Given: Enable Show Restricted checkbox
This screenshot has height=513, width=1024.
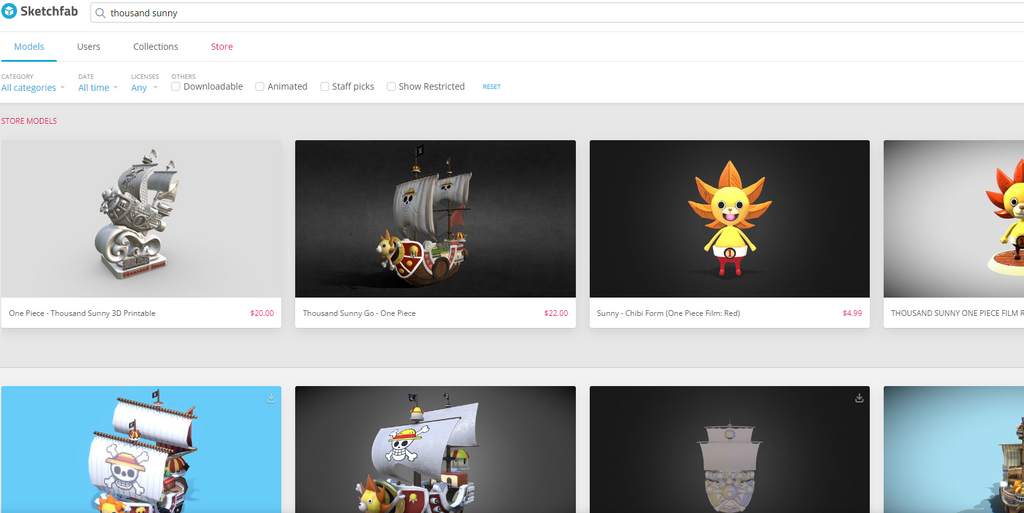Looking at the screenshot, I should 391,86.
